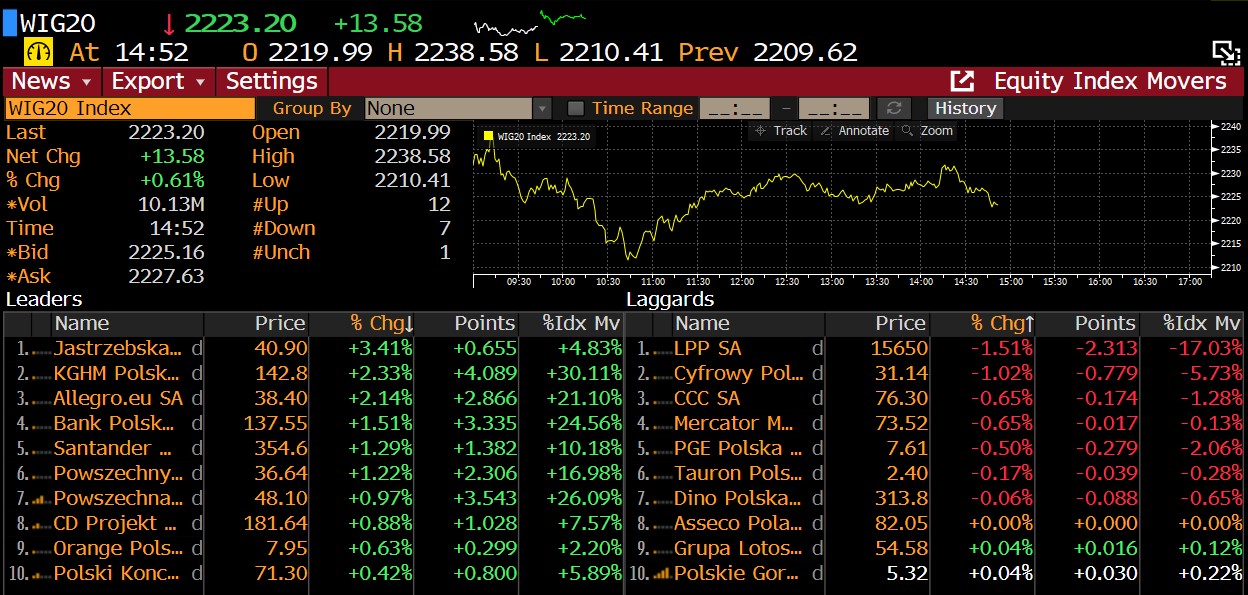Image resolution: width=1248 pixels, height=595 pixels.
Task: Click the refresh icon beside the time range fields
Action: (894, 108)
